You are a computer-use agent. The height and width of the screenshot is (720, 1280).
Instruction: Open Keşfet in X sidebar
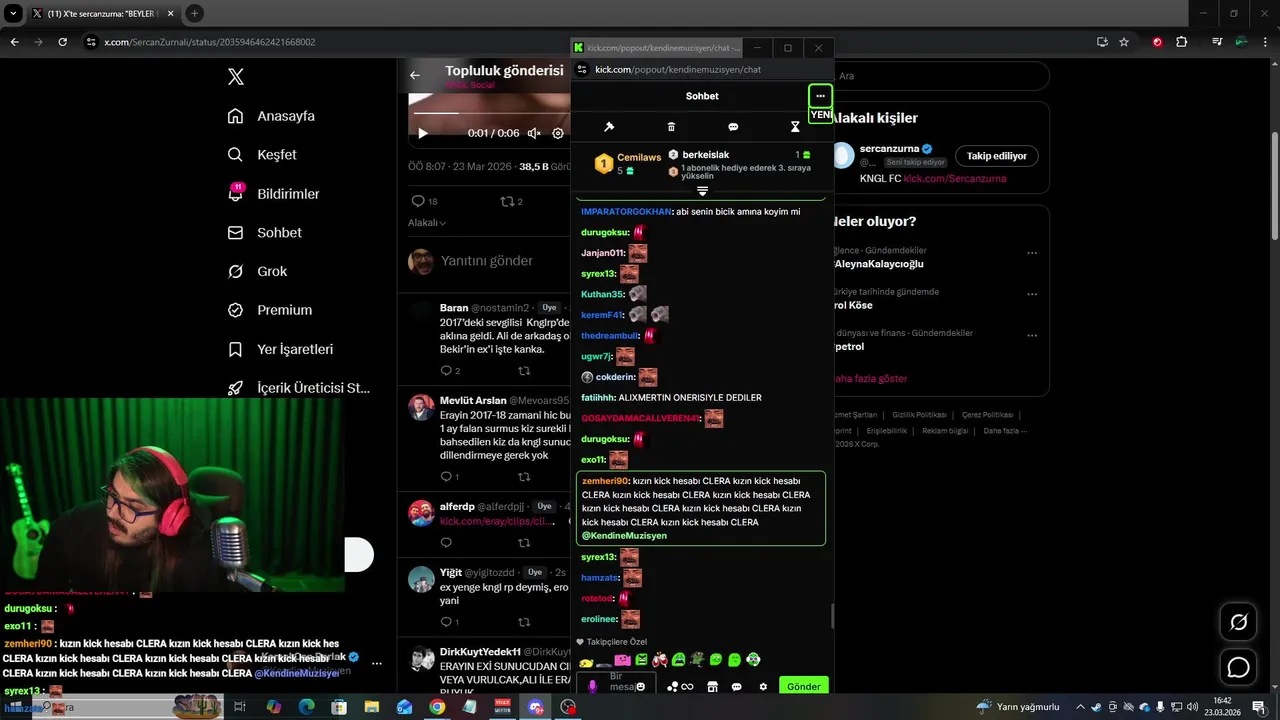tap(263, 155)
